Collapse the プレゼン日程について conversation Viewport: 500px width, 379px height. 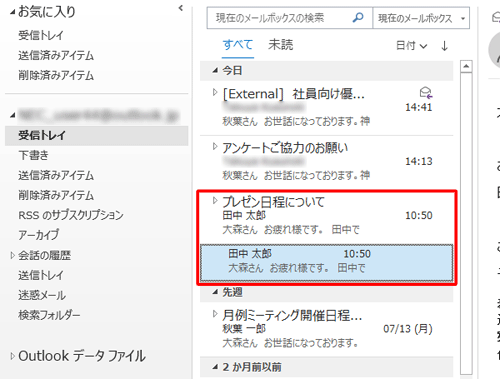coord(215,201)
